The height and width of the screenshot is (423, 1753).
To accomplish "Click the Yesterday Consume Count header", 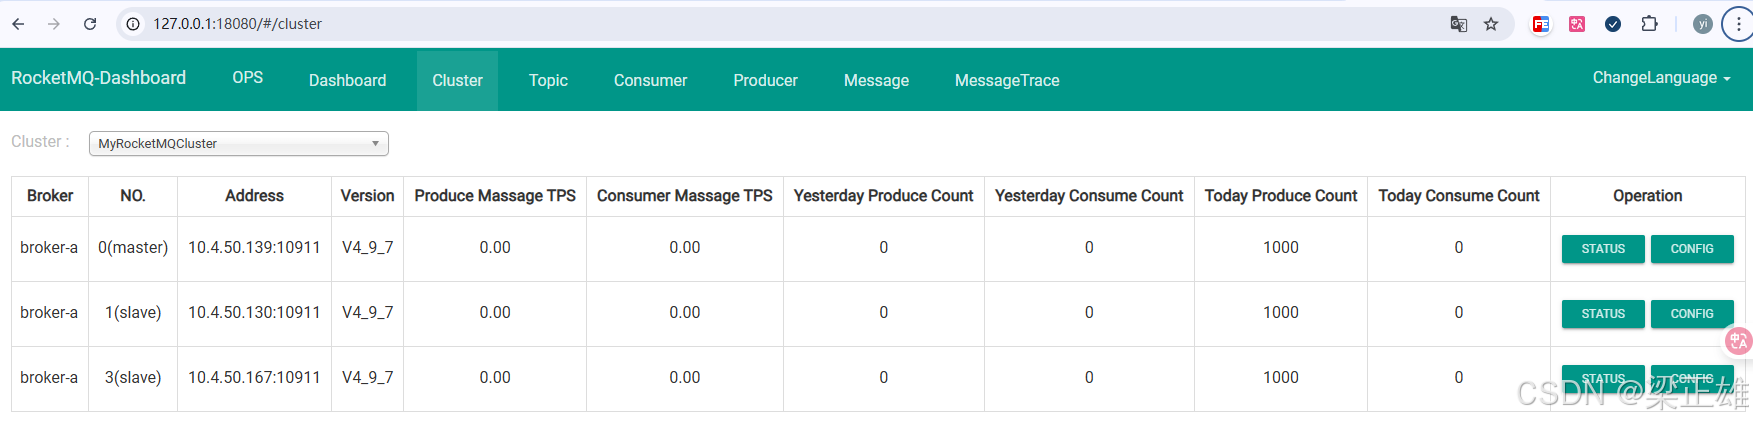I will (1089, 196).
